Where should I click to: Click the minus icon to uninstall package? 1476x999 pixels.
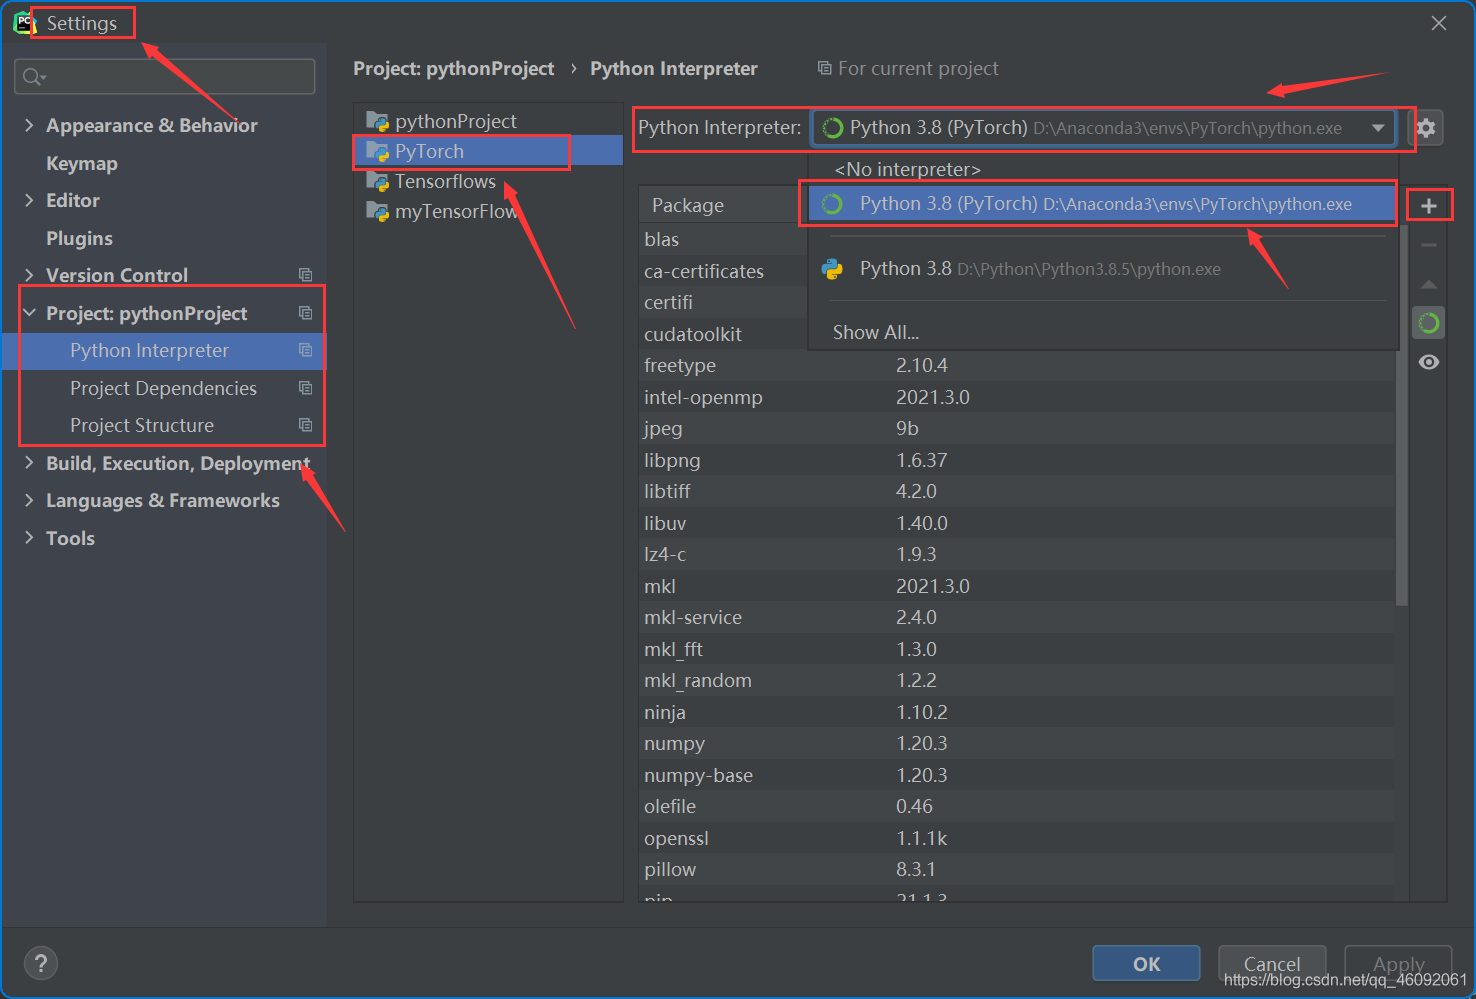click(1429, 245)
